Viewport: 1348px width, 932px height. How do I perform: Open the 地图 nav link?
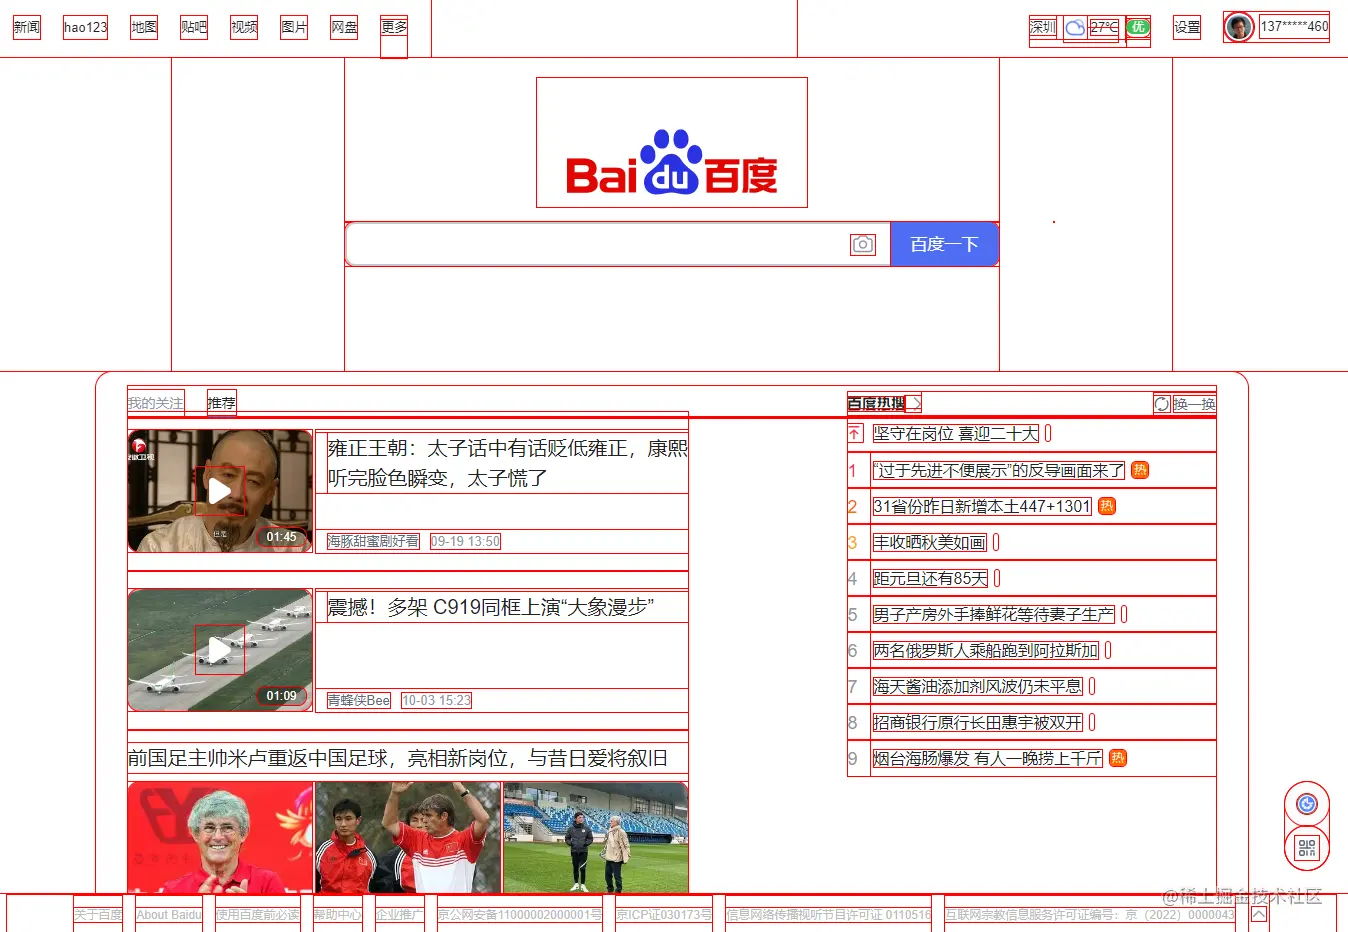[x=144, y=27]
